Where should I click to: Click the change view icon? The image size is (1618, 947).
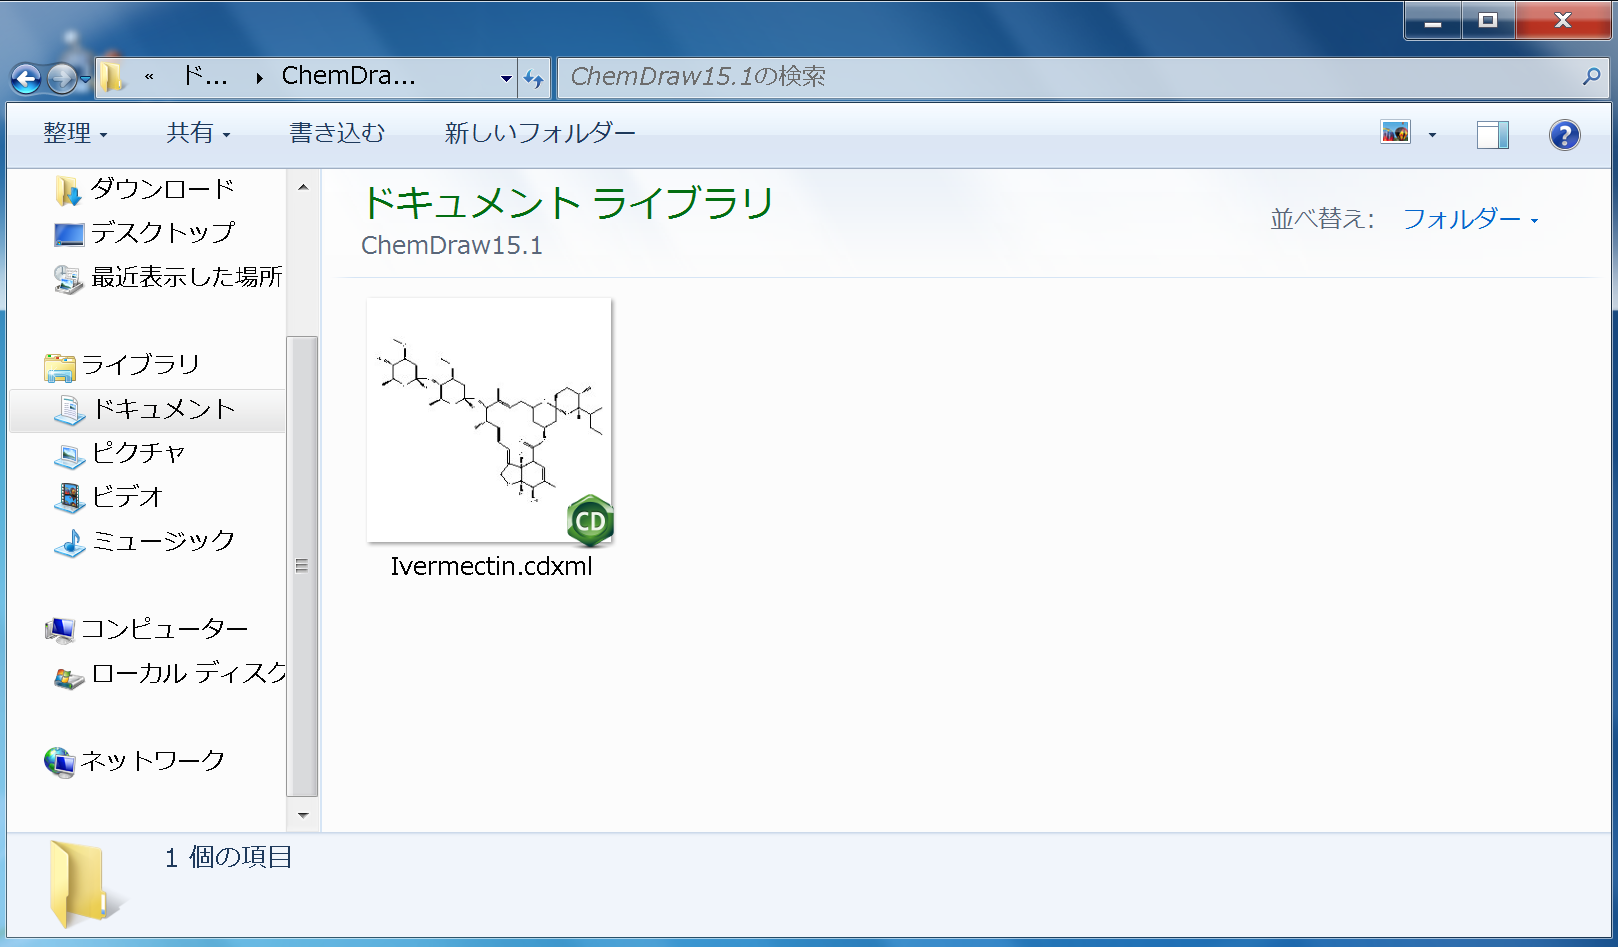[x=1395, y=133]
